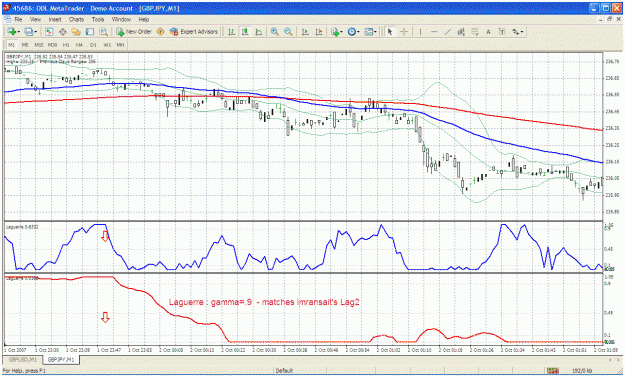Click the Profiles toolbar icon
625x377 pixels.
point(28,32)
